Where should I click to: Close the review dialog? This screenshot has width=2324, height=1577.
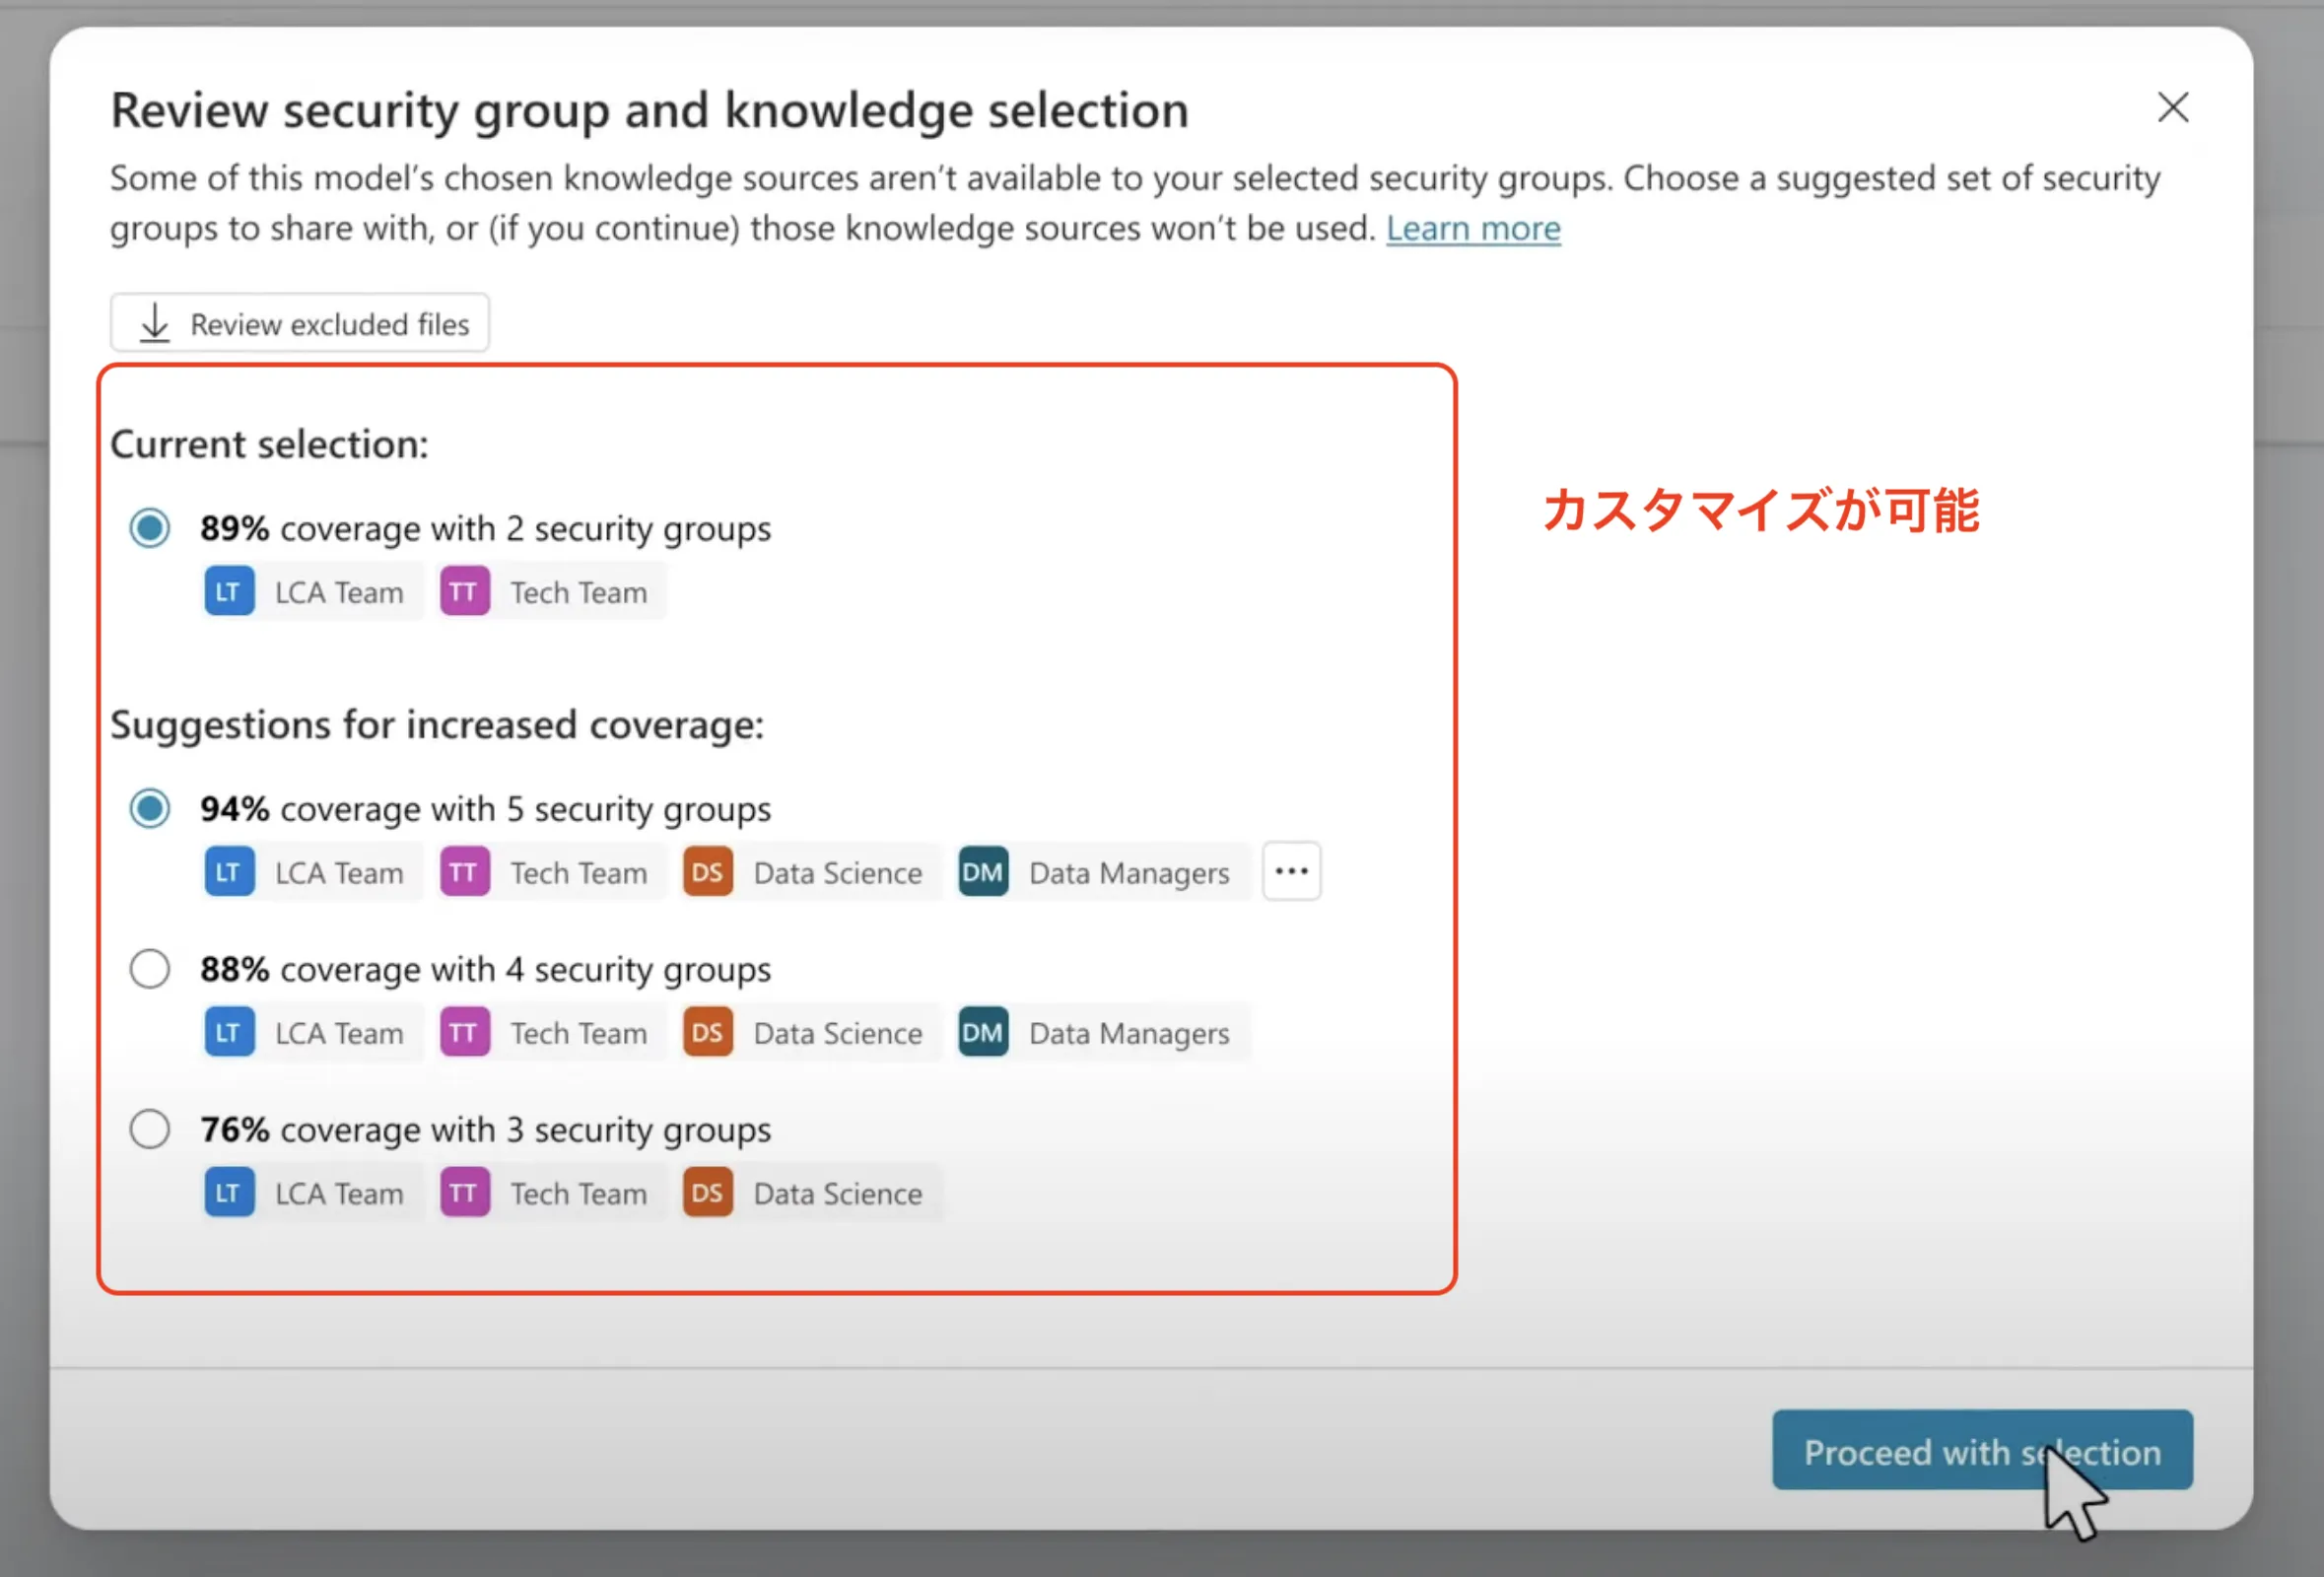2172,108
